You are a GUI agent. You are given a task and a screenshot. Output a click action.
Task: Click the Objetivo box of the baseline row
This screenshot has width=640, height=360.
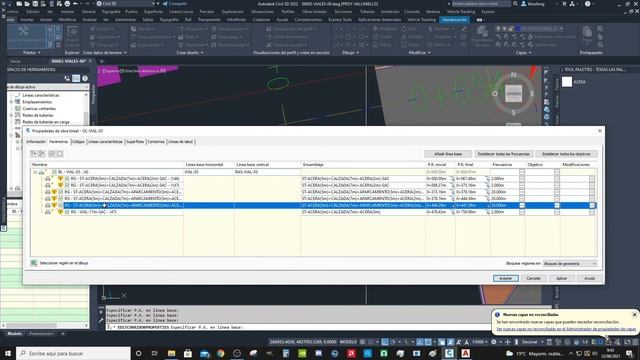[557, 172]
